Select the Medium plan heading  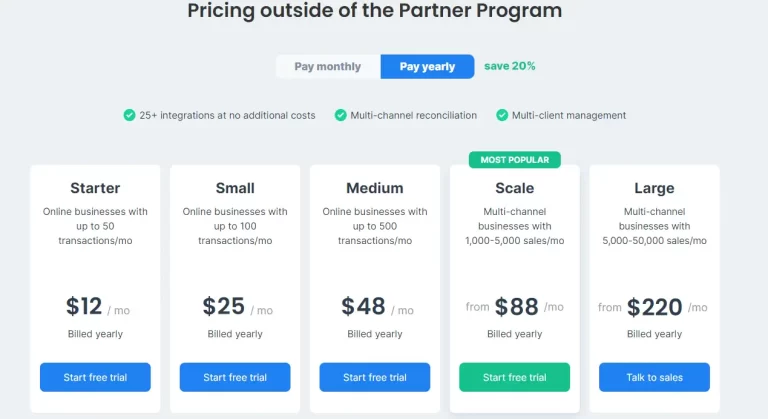pos(375,188)
